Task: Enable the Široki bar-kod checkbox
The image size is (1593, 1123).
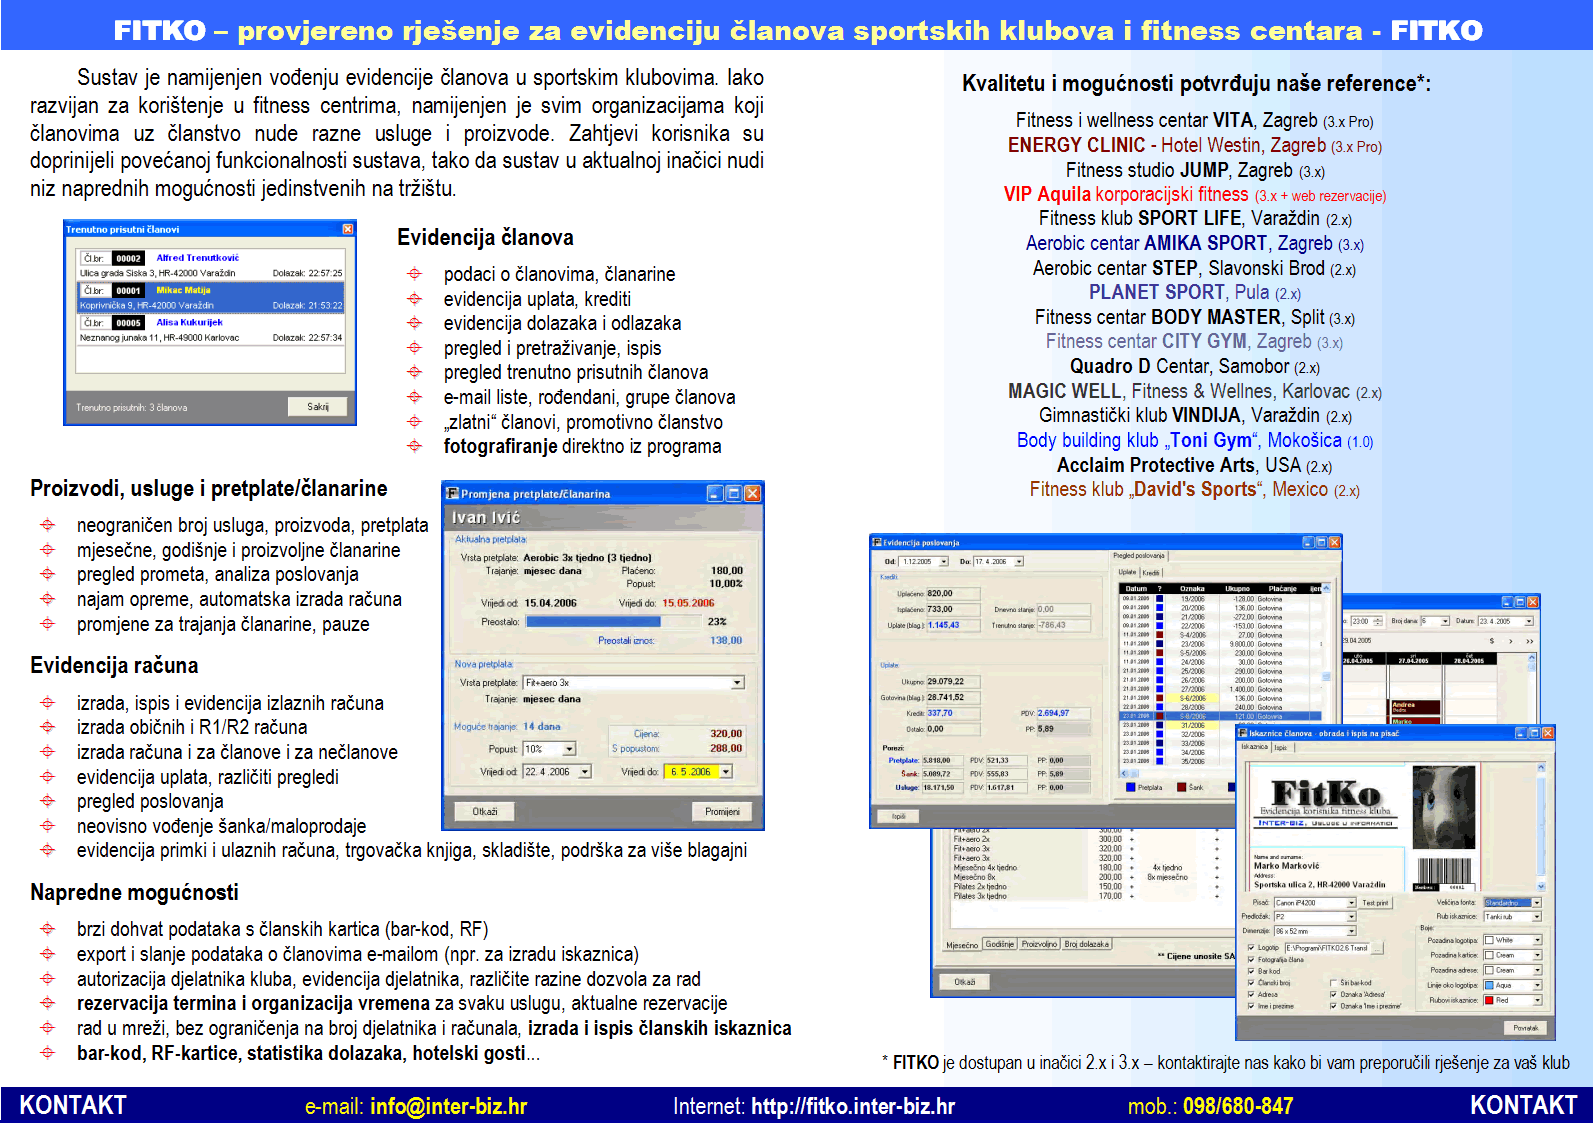Action: click(1333, 983)
